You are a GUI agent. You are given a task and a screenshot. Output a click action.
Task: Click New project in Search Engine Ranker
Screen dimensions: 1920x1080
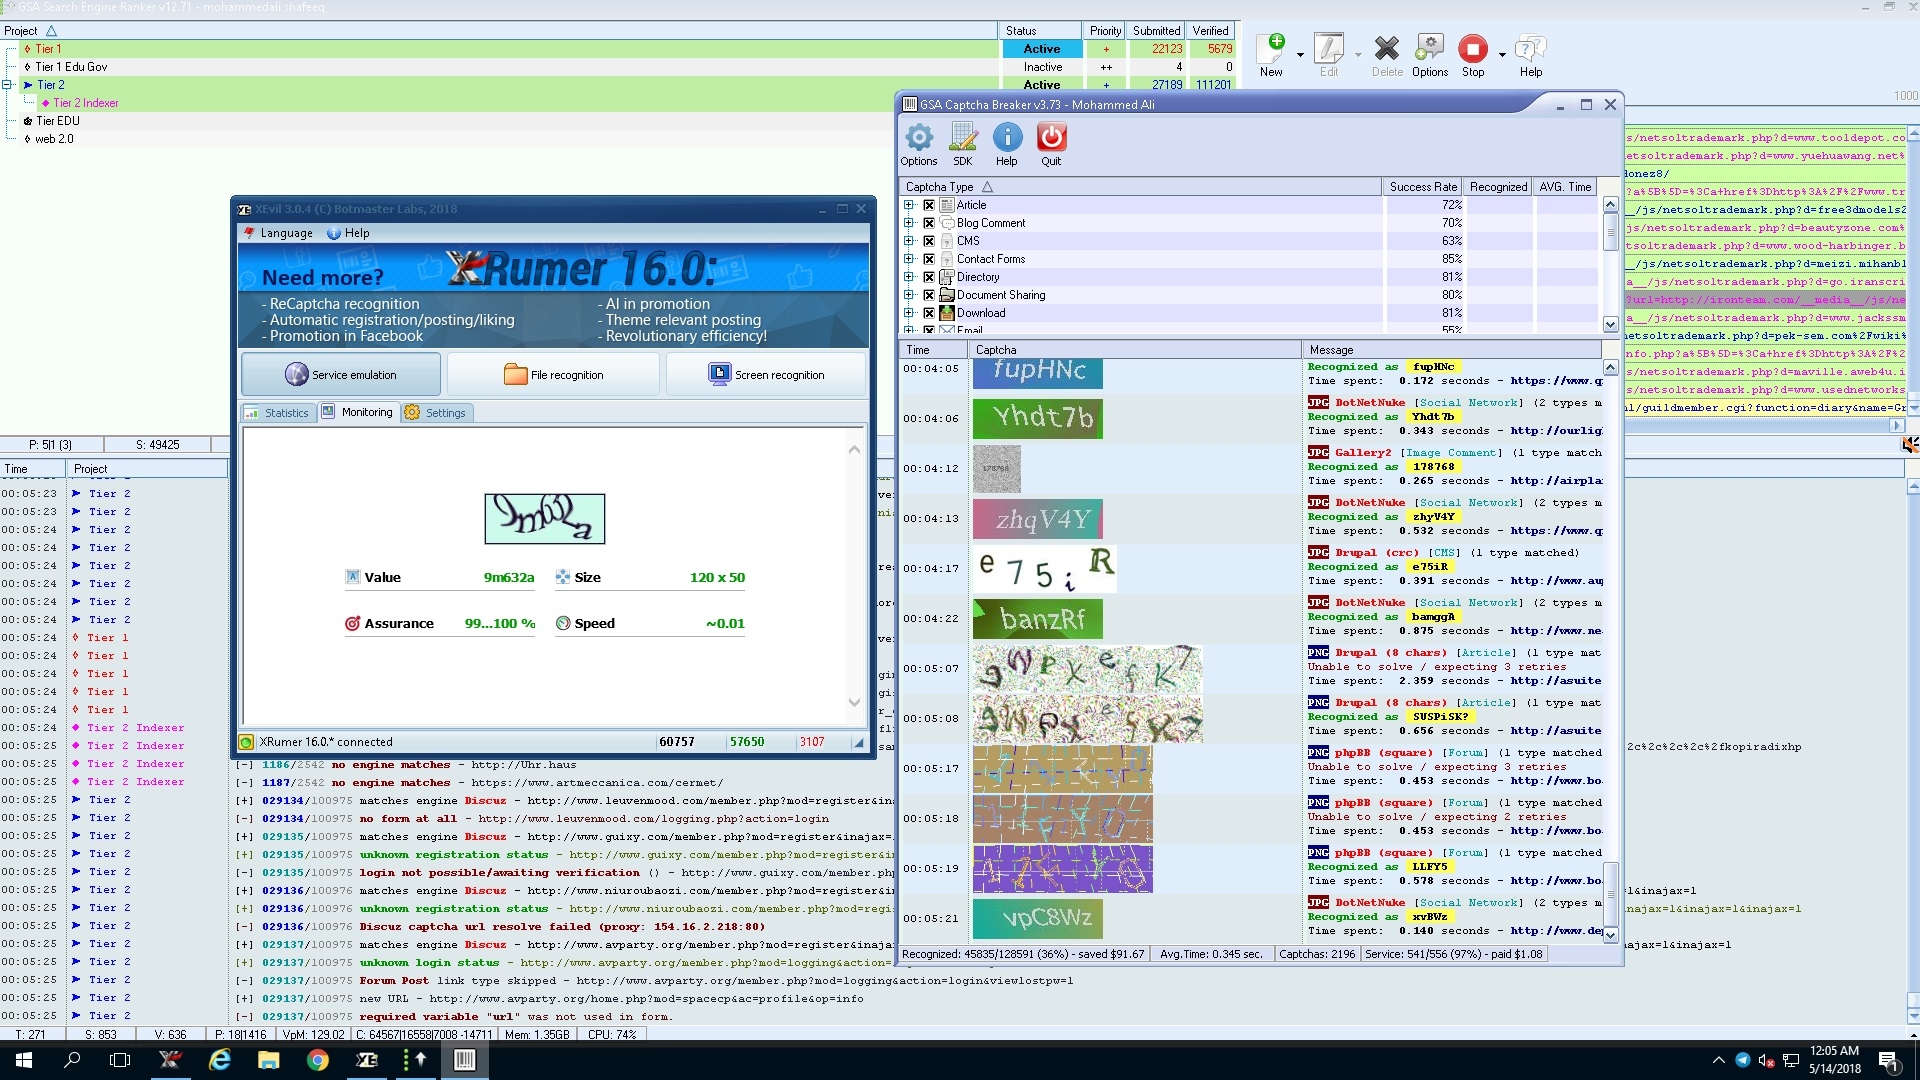tap(1272, 55)
